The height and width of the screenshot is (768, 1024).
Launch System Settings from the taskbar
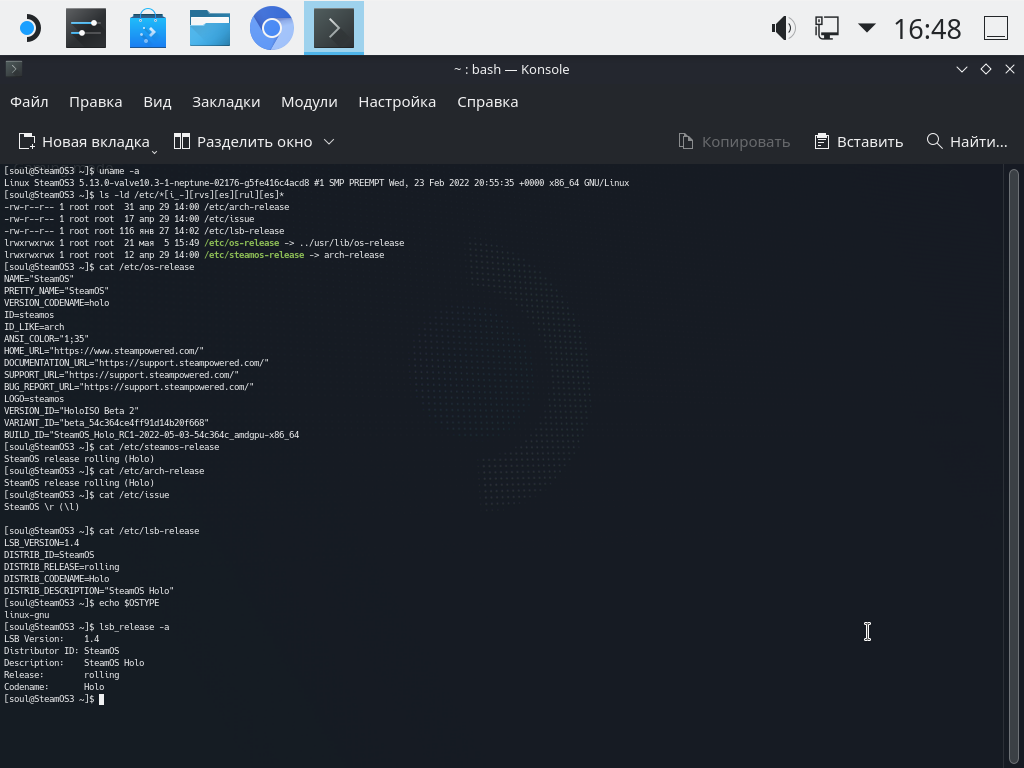pos(86,28)
